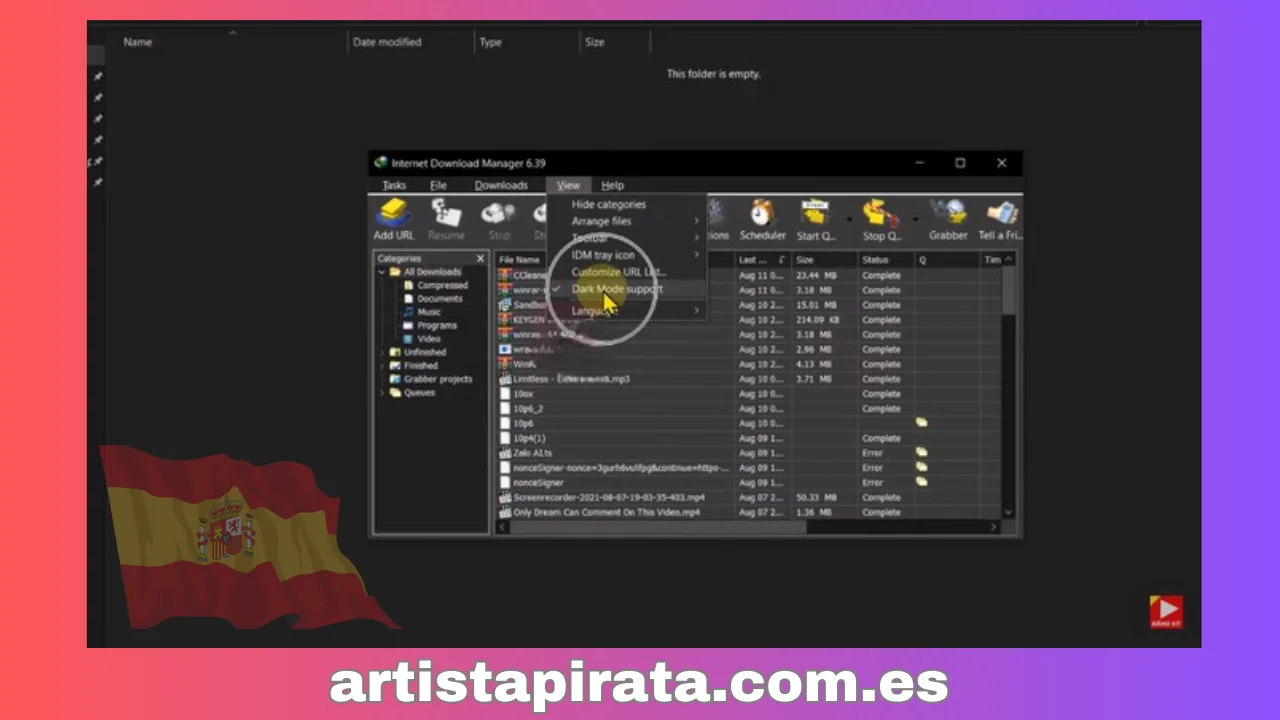Select the Programs category
The image size is (1280, 720).
tap(436, 325)
